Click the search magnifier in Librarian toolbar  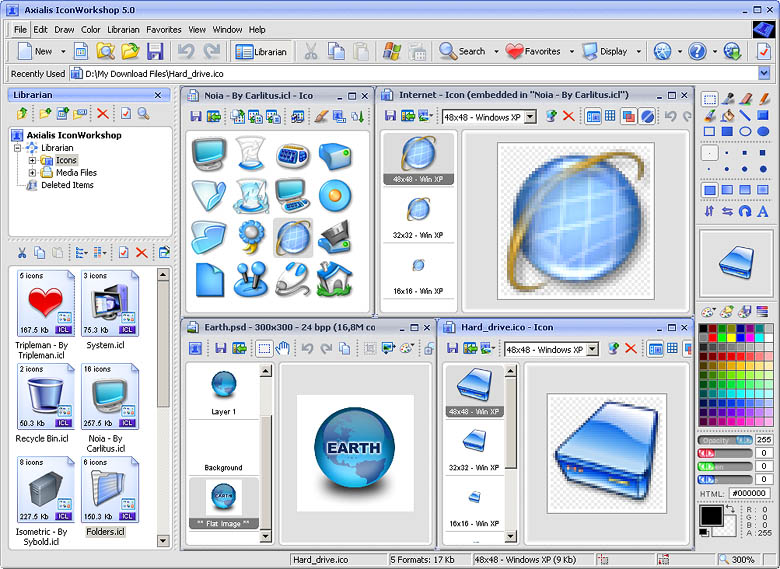click(144, 114)
